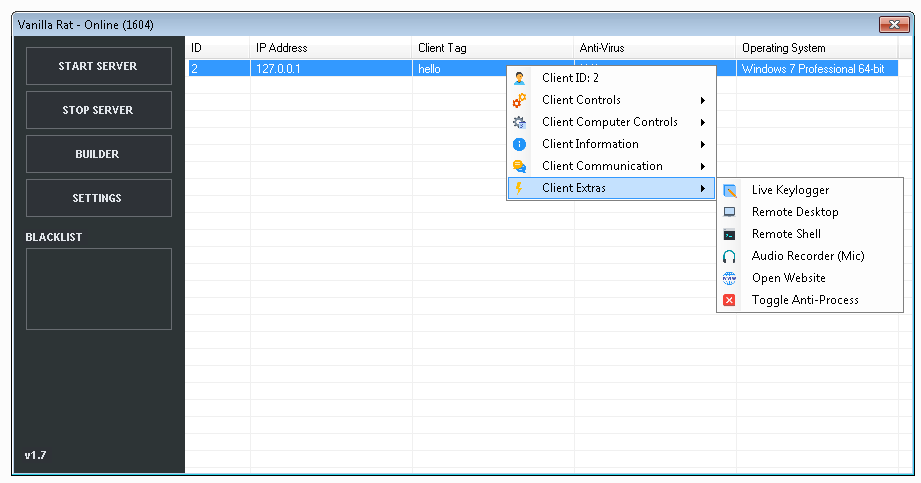Open the Client Communication menu item
921x483 pixels.
pyautogui.click(x=601, y=166)
